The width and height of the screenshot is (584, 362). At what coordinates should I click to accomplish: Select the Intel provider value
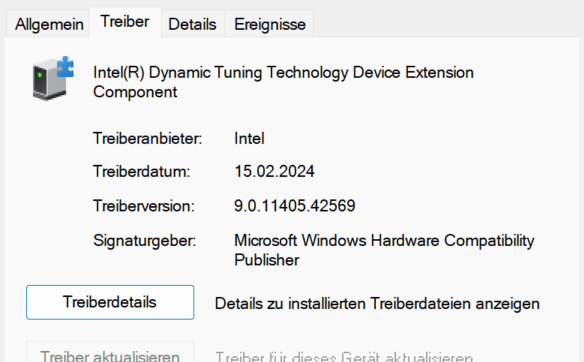249,139
